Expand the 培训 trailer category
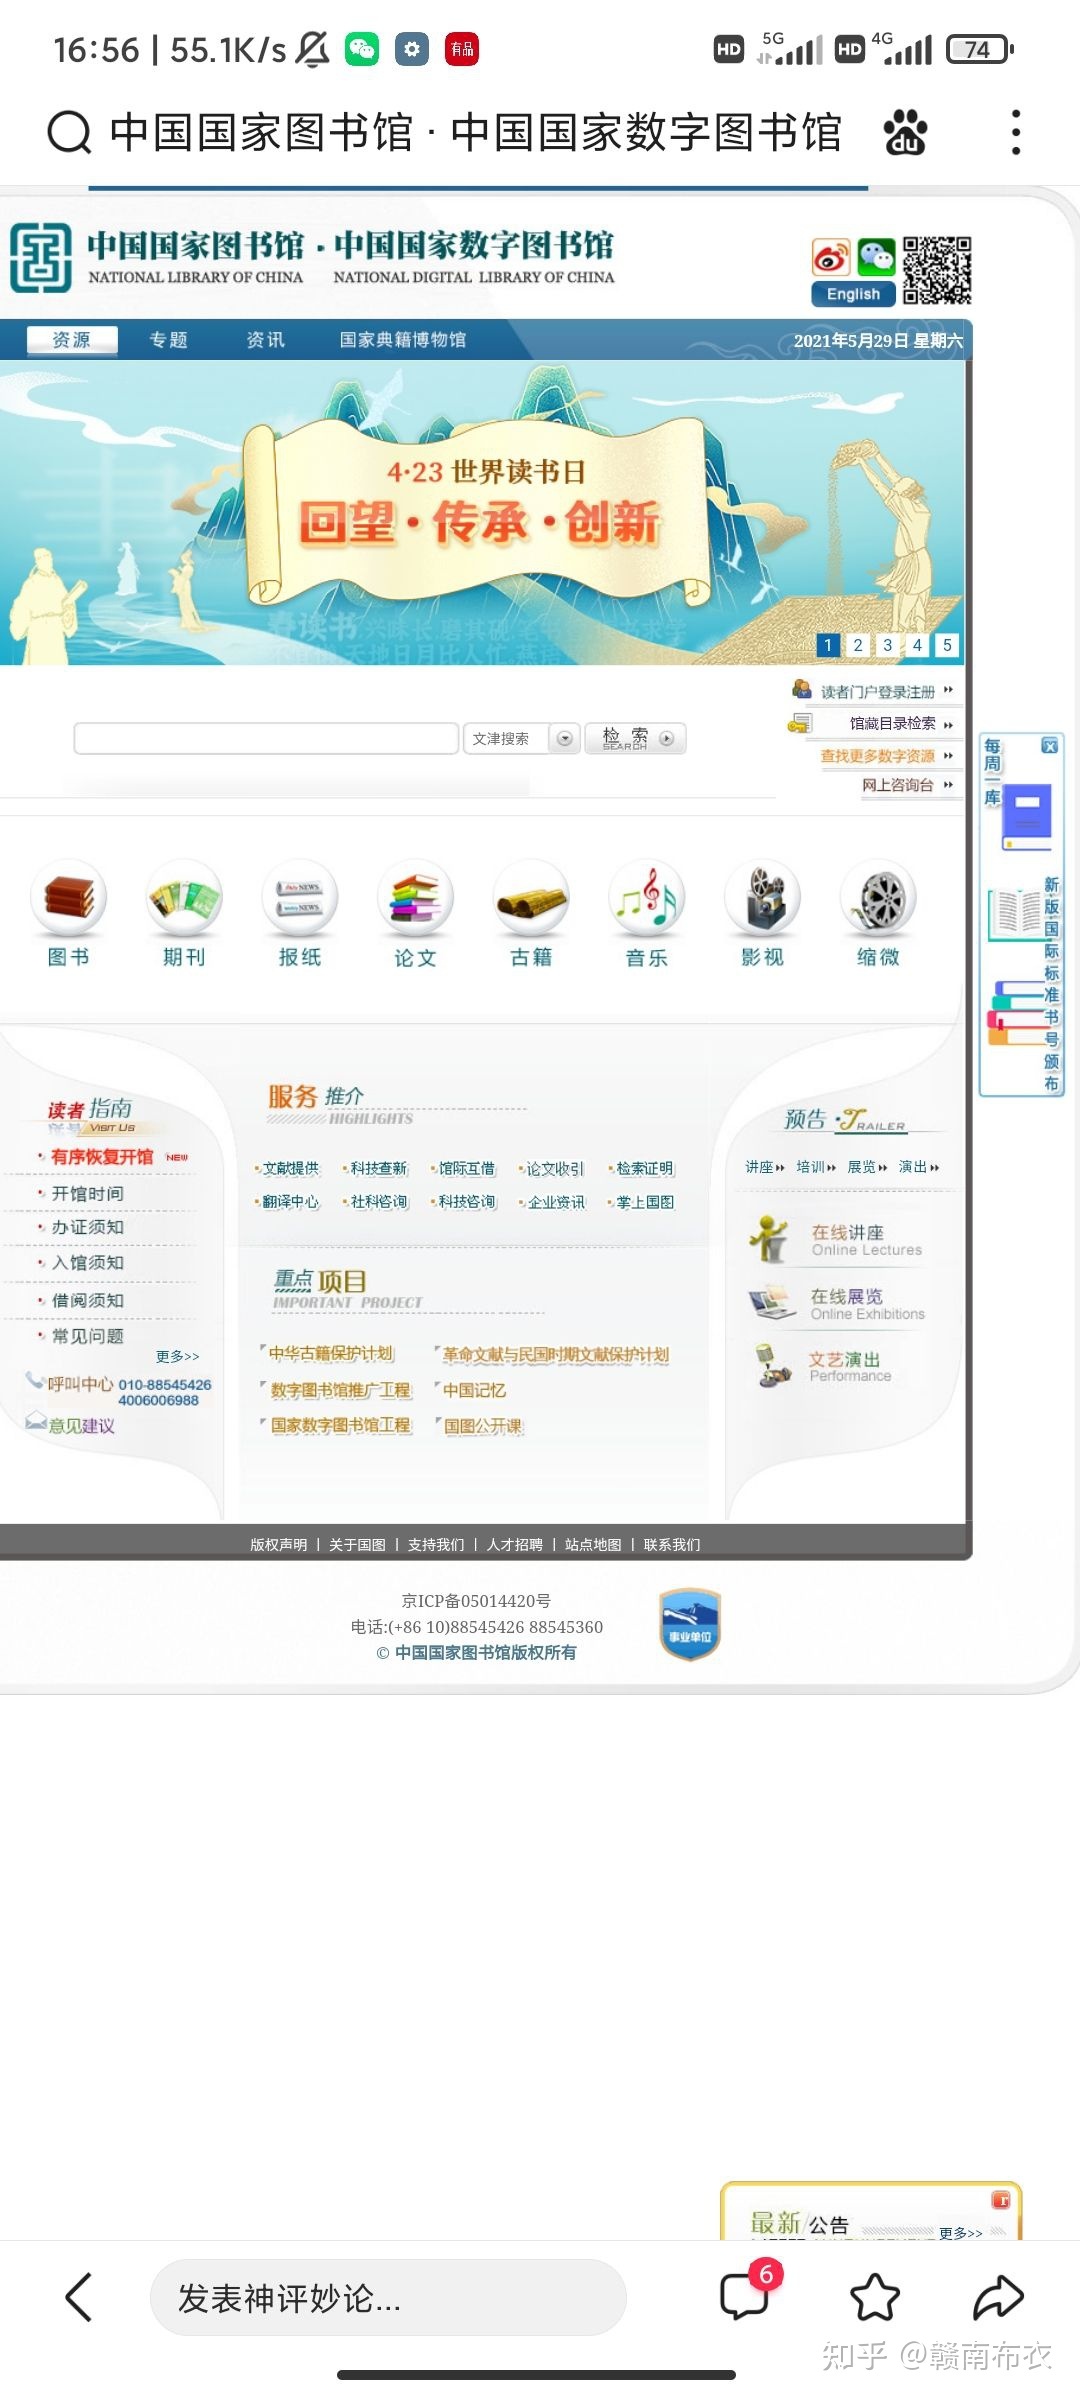The image size is (1080, 2400). pyautogui.click(x=816, y=1167)
